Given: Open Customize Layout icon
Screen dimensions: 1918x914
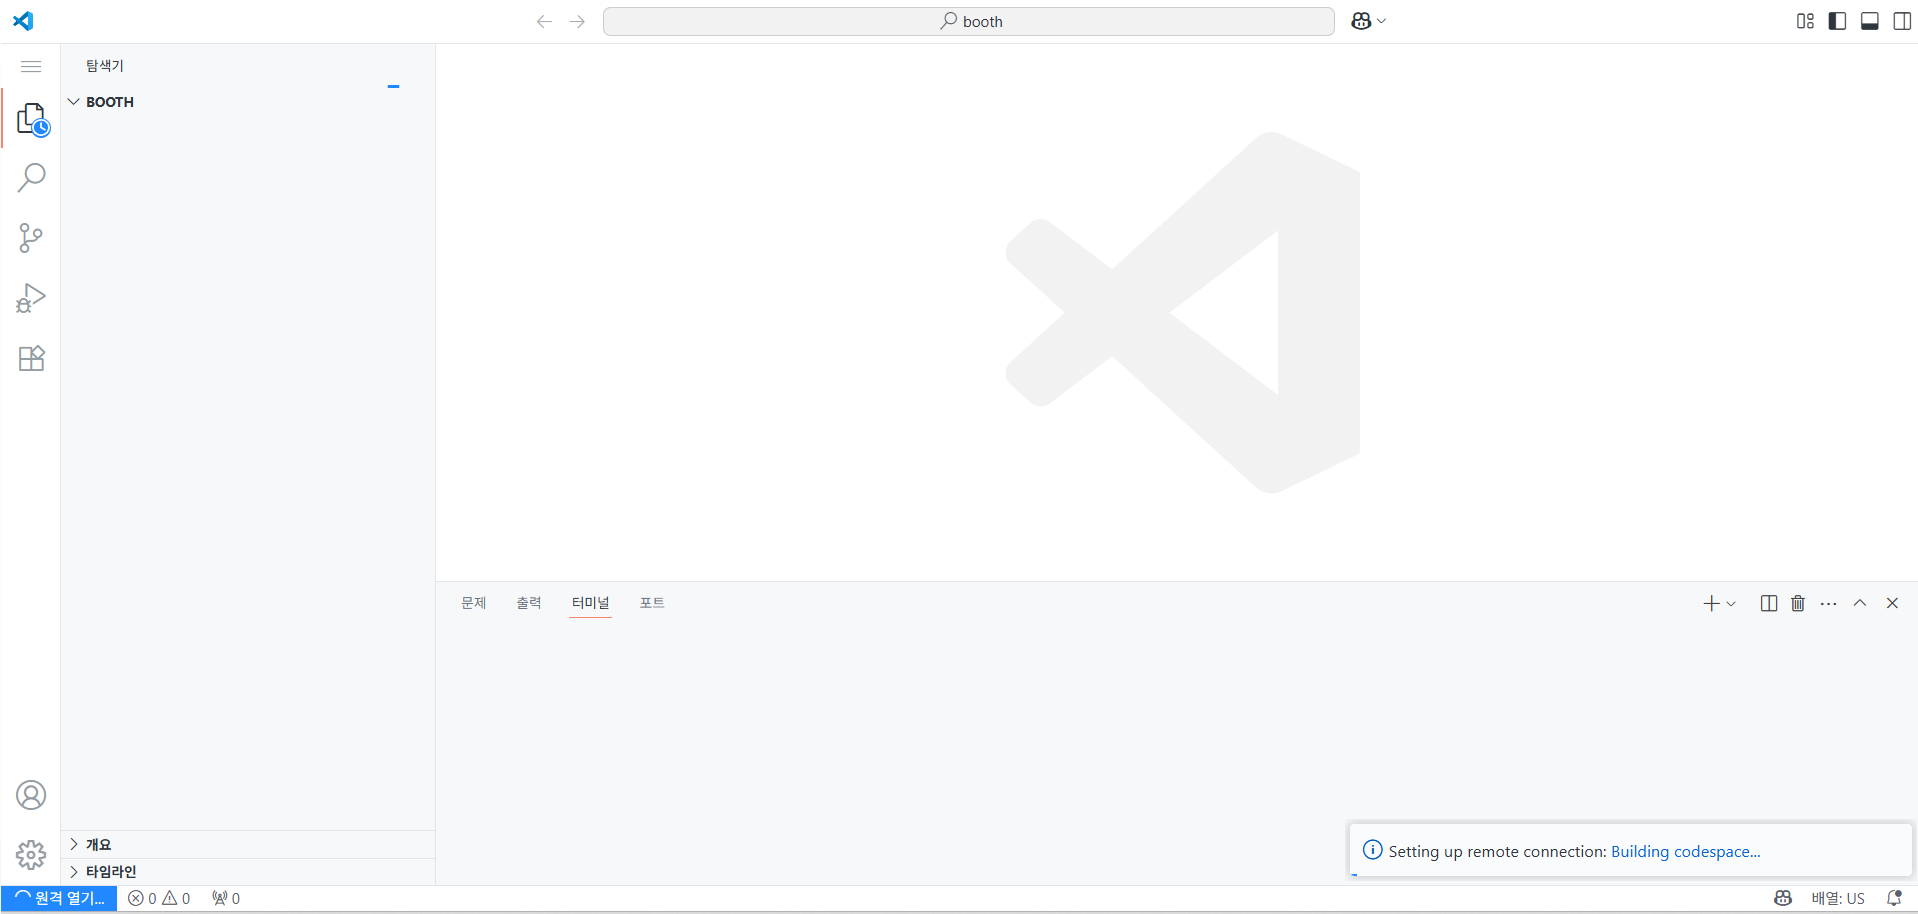Looking at the screenshot, I should (1805, 21).
